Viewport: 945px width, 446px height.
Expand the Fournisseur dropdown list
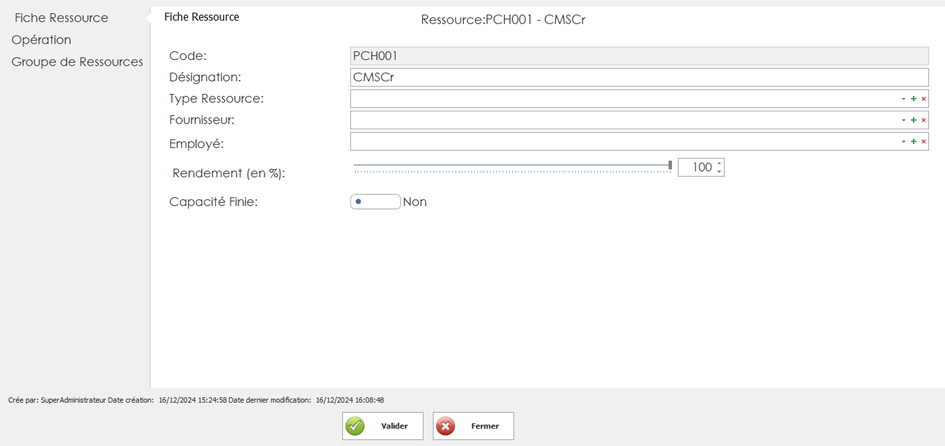pos(903,120)
